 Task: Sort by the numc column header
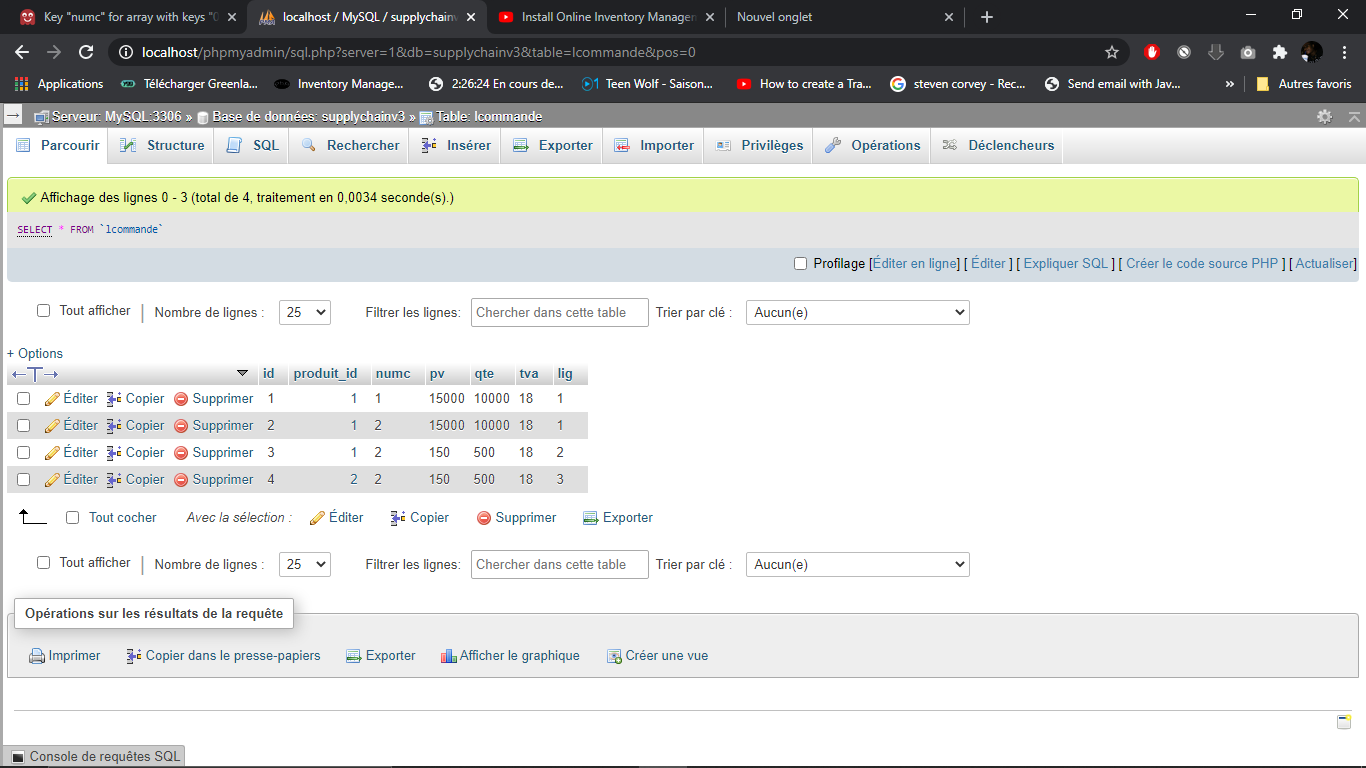coord(393,374)
